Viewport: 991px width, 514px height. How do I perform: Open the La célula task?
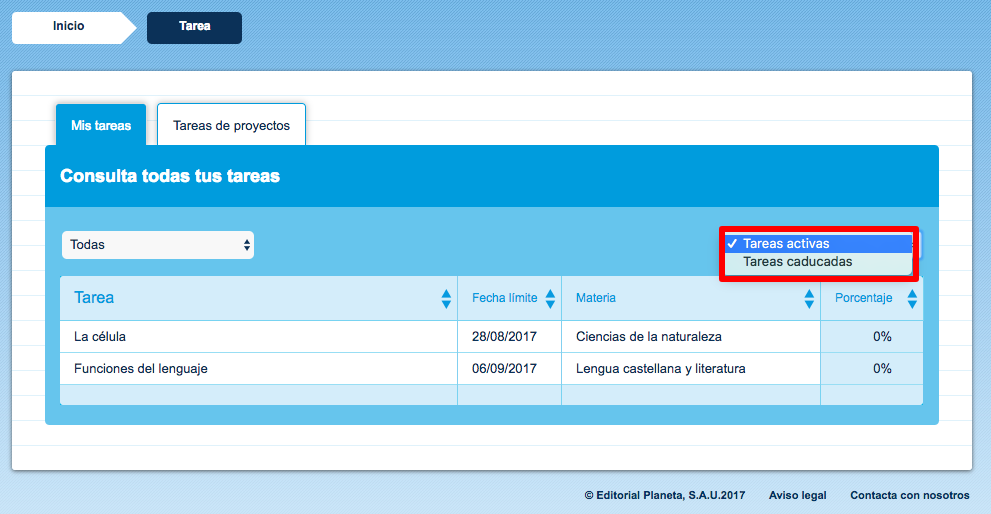click(x=100, y=337)
